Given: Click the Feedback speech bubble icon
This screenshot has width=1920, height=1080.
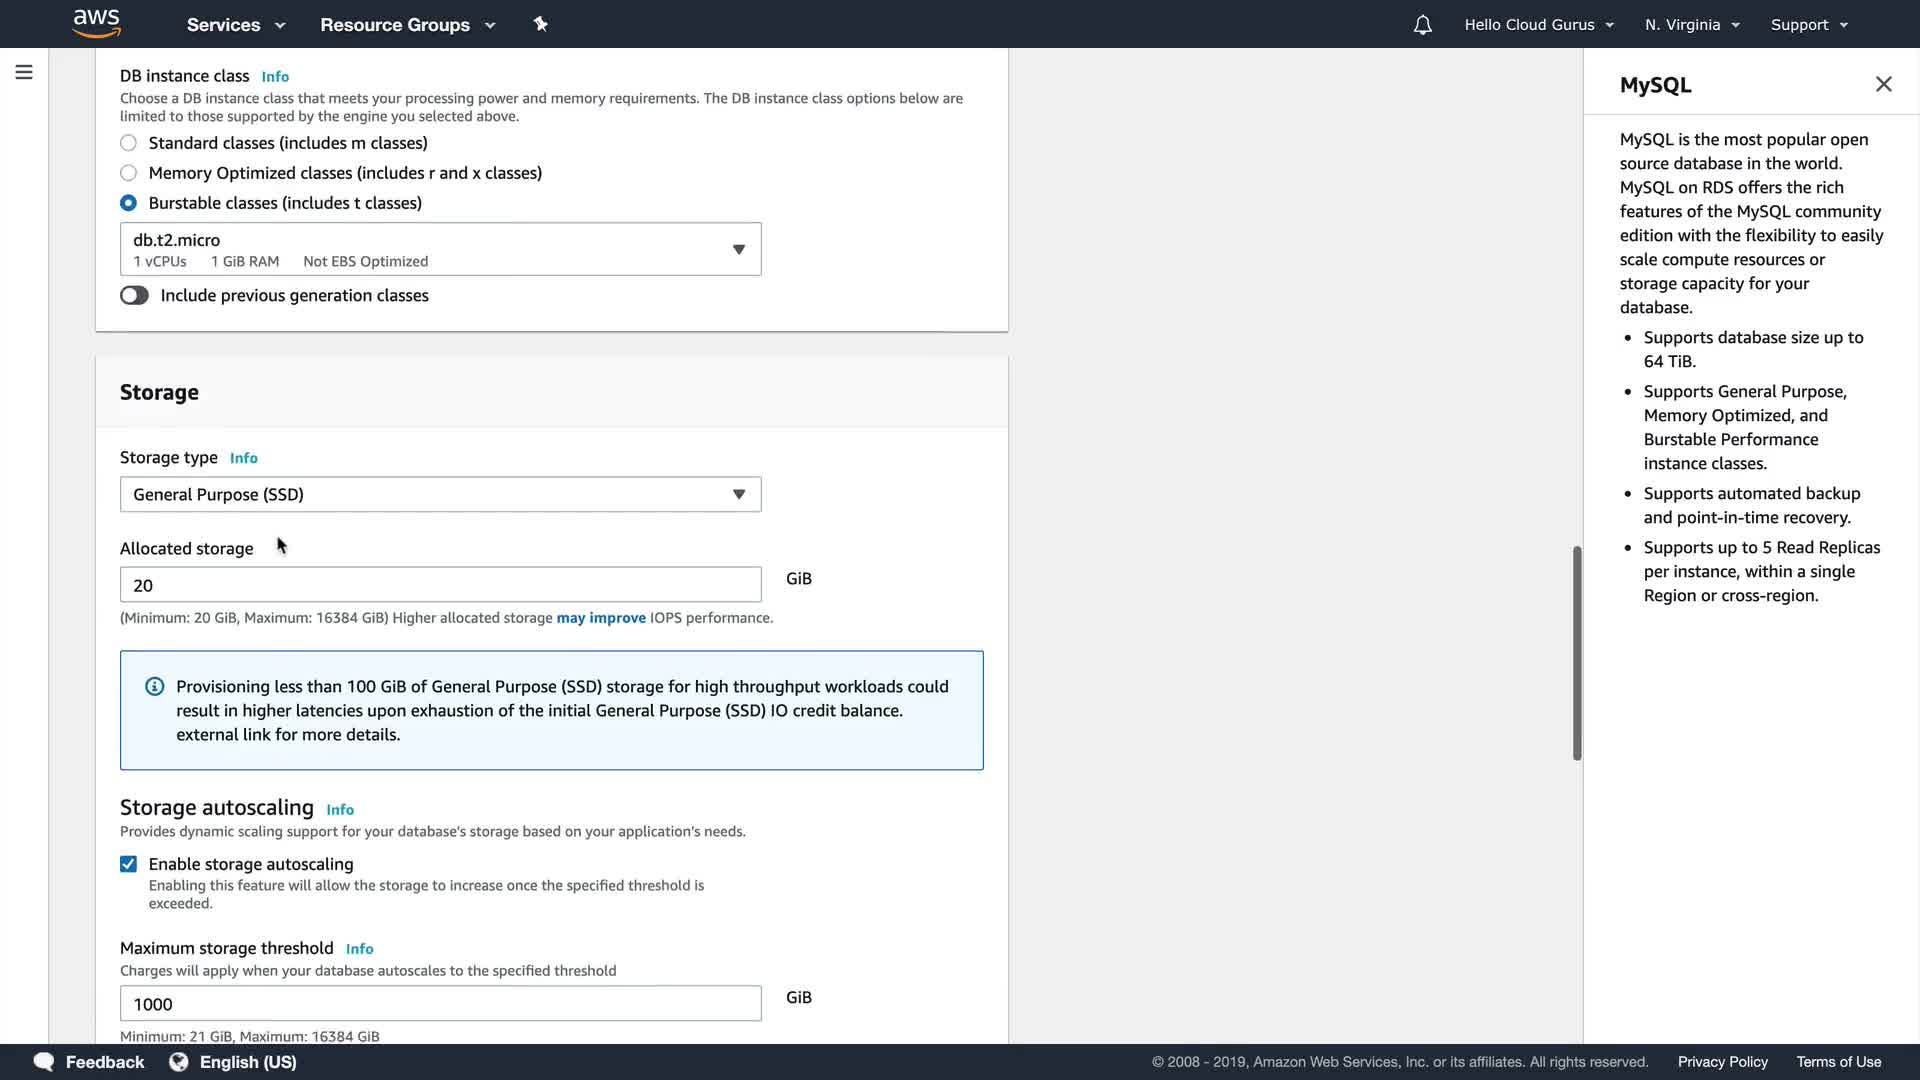Looking at the screenshot, I should 44,1062.
